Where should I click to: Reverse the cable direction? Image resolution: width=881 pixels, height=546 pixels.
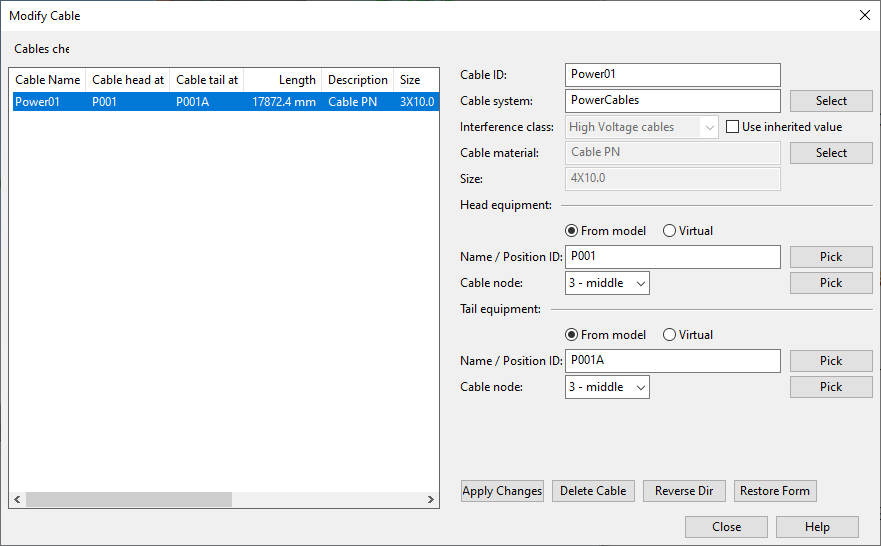(684, 491)
